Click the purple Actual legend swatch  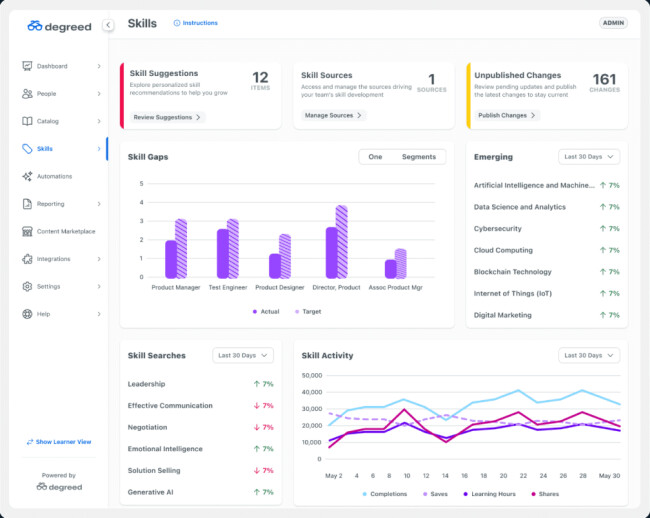click(x=256, y=312)
